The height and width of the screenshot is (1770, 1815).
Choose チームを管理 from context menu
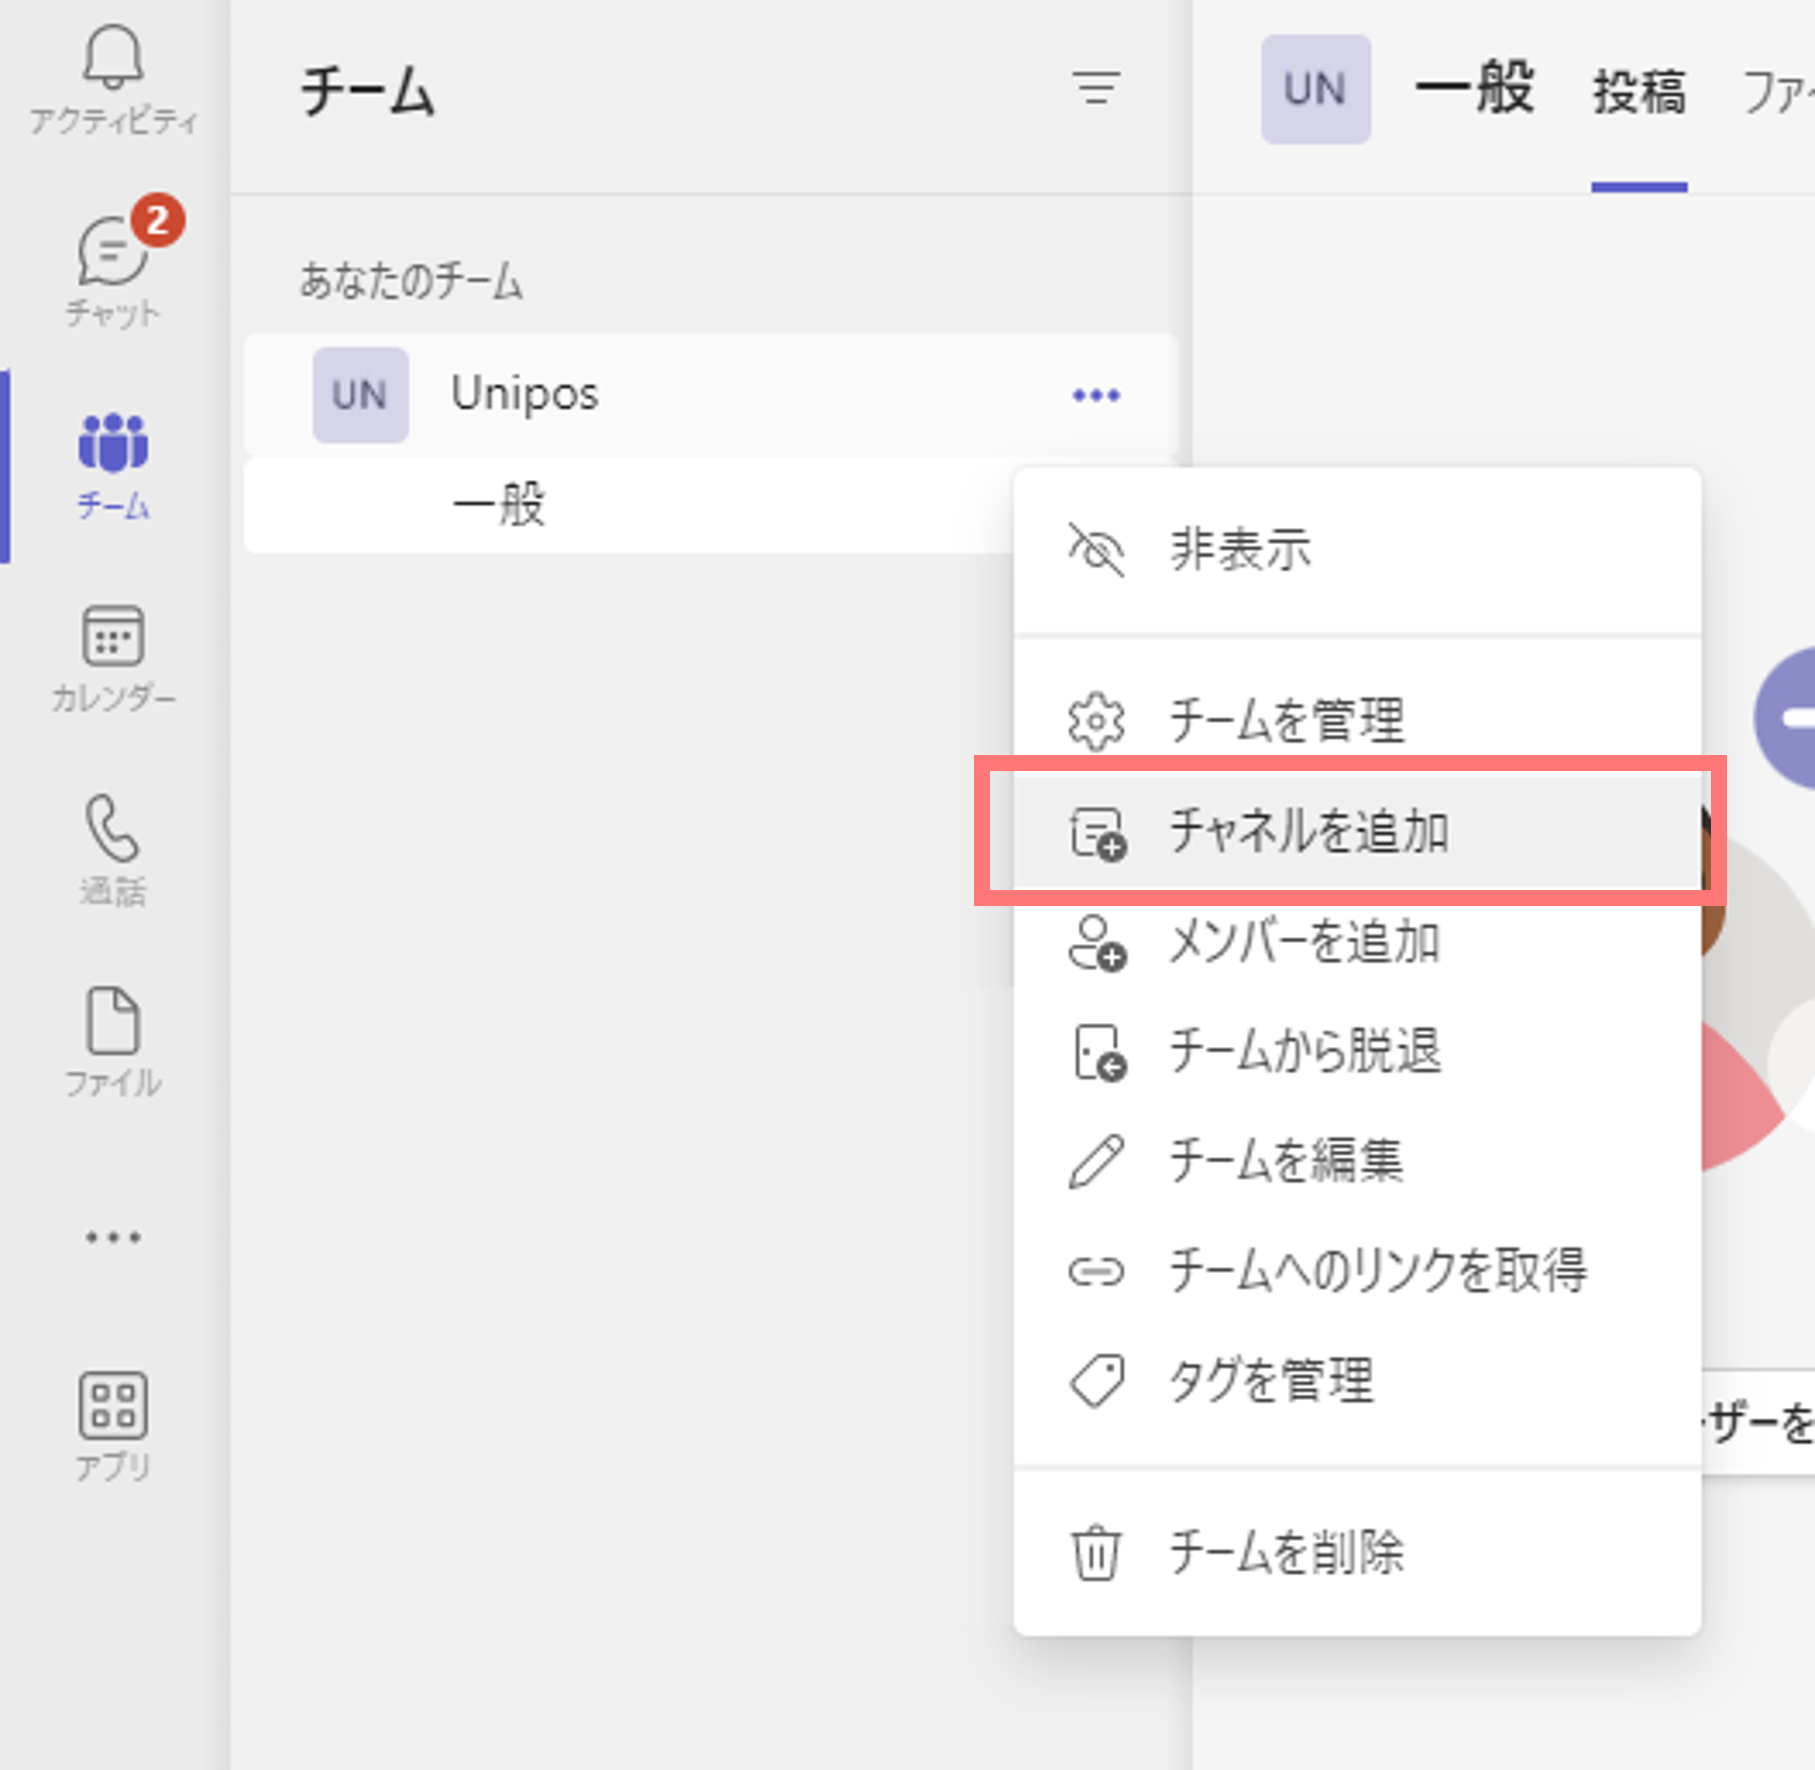[x=1357, y=720]
